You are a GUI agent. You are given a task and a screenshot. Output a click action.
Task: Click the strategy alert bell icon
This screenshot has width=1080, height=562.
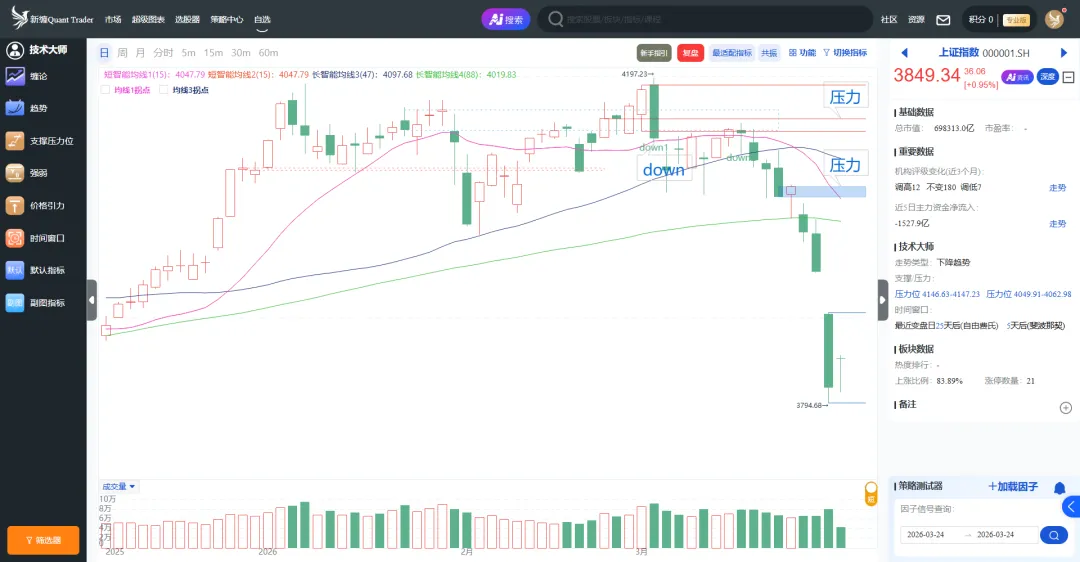pos(1059,488)
